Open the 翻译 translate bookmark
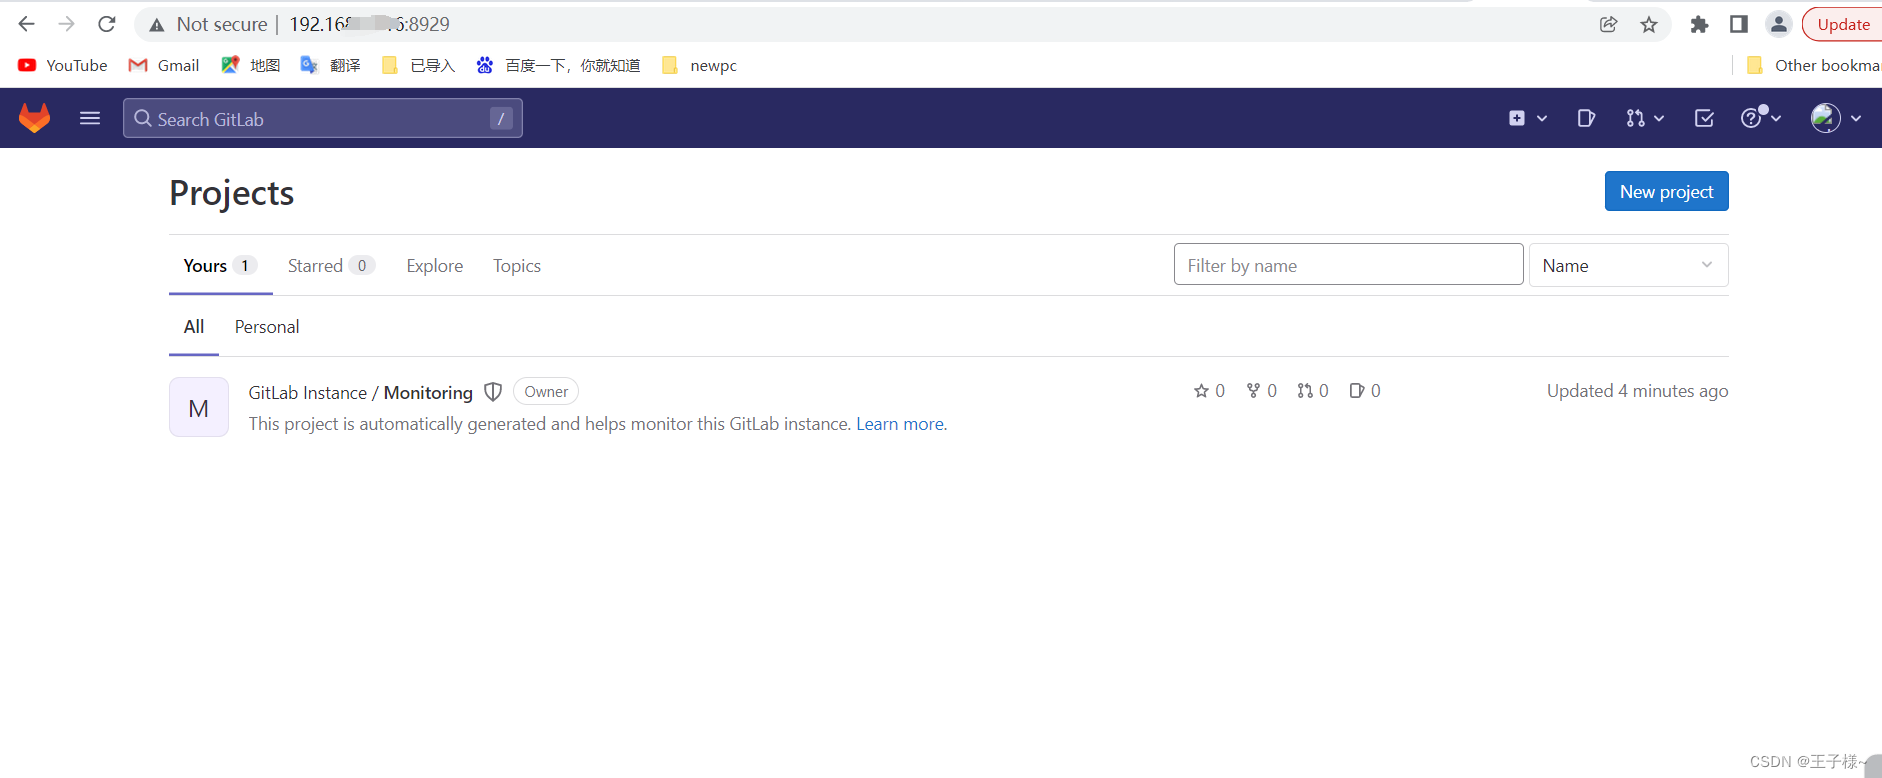Screen dimensions: 1882x778 [330, 65]
